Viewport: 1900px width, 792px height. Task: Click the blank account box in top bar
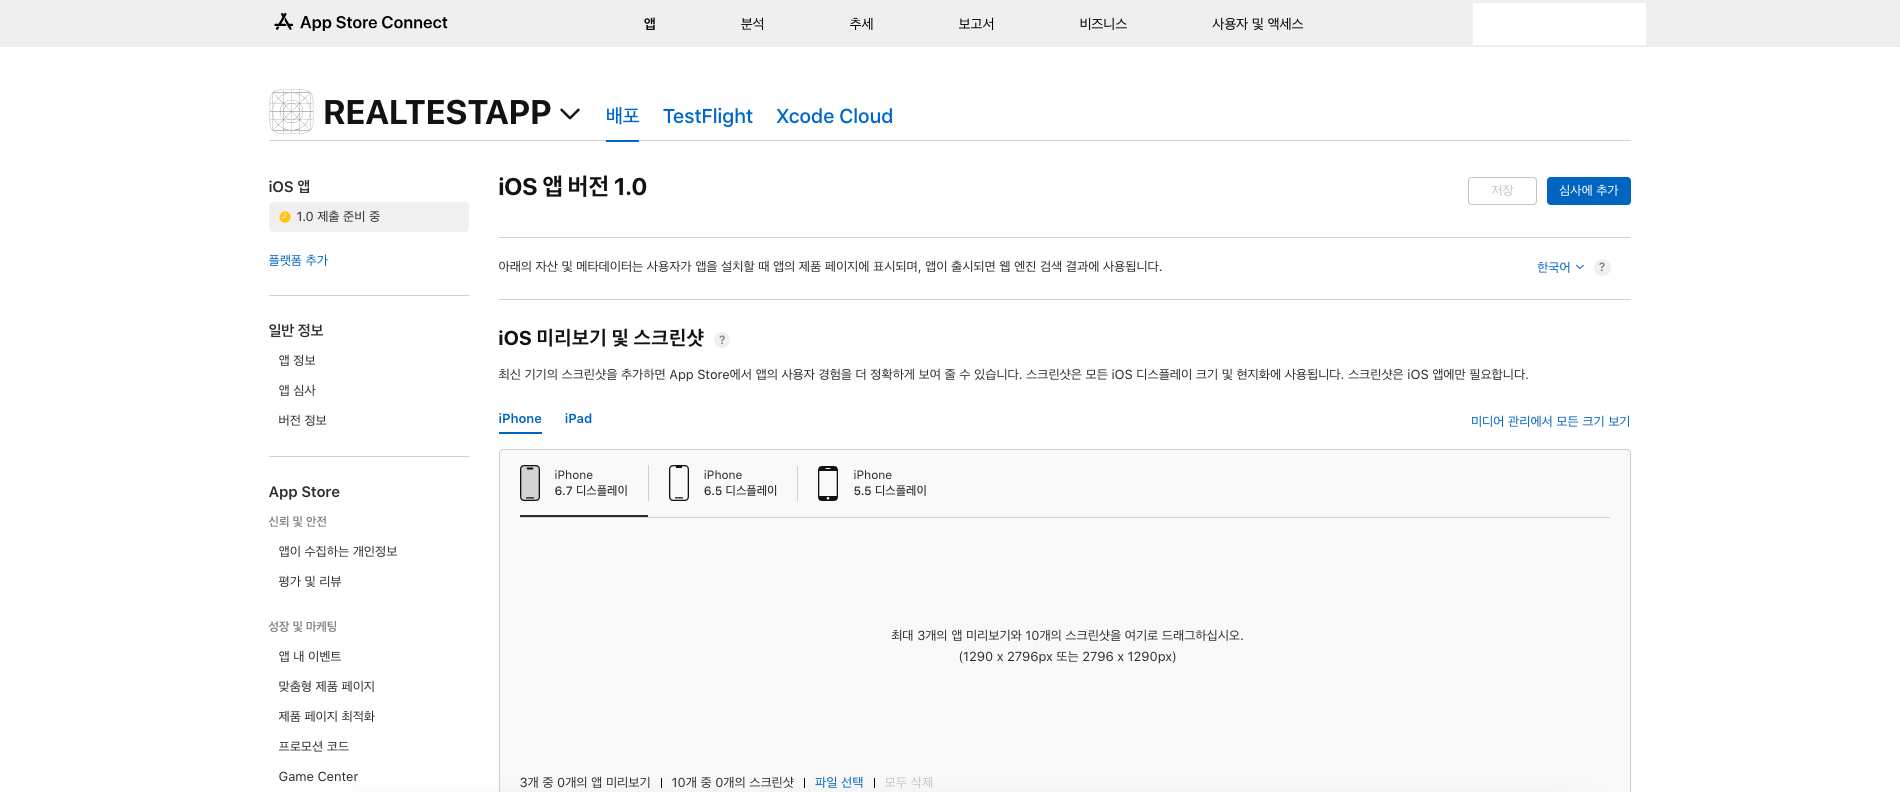[x=1559, y=23]
